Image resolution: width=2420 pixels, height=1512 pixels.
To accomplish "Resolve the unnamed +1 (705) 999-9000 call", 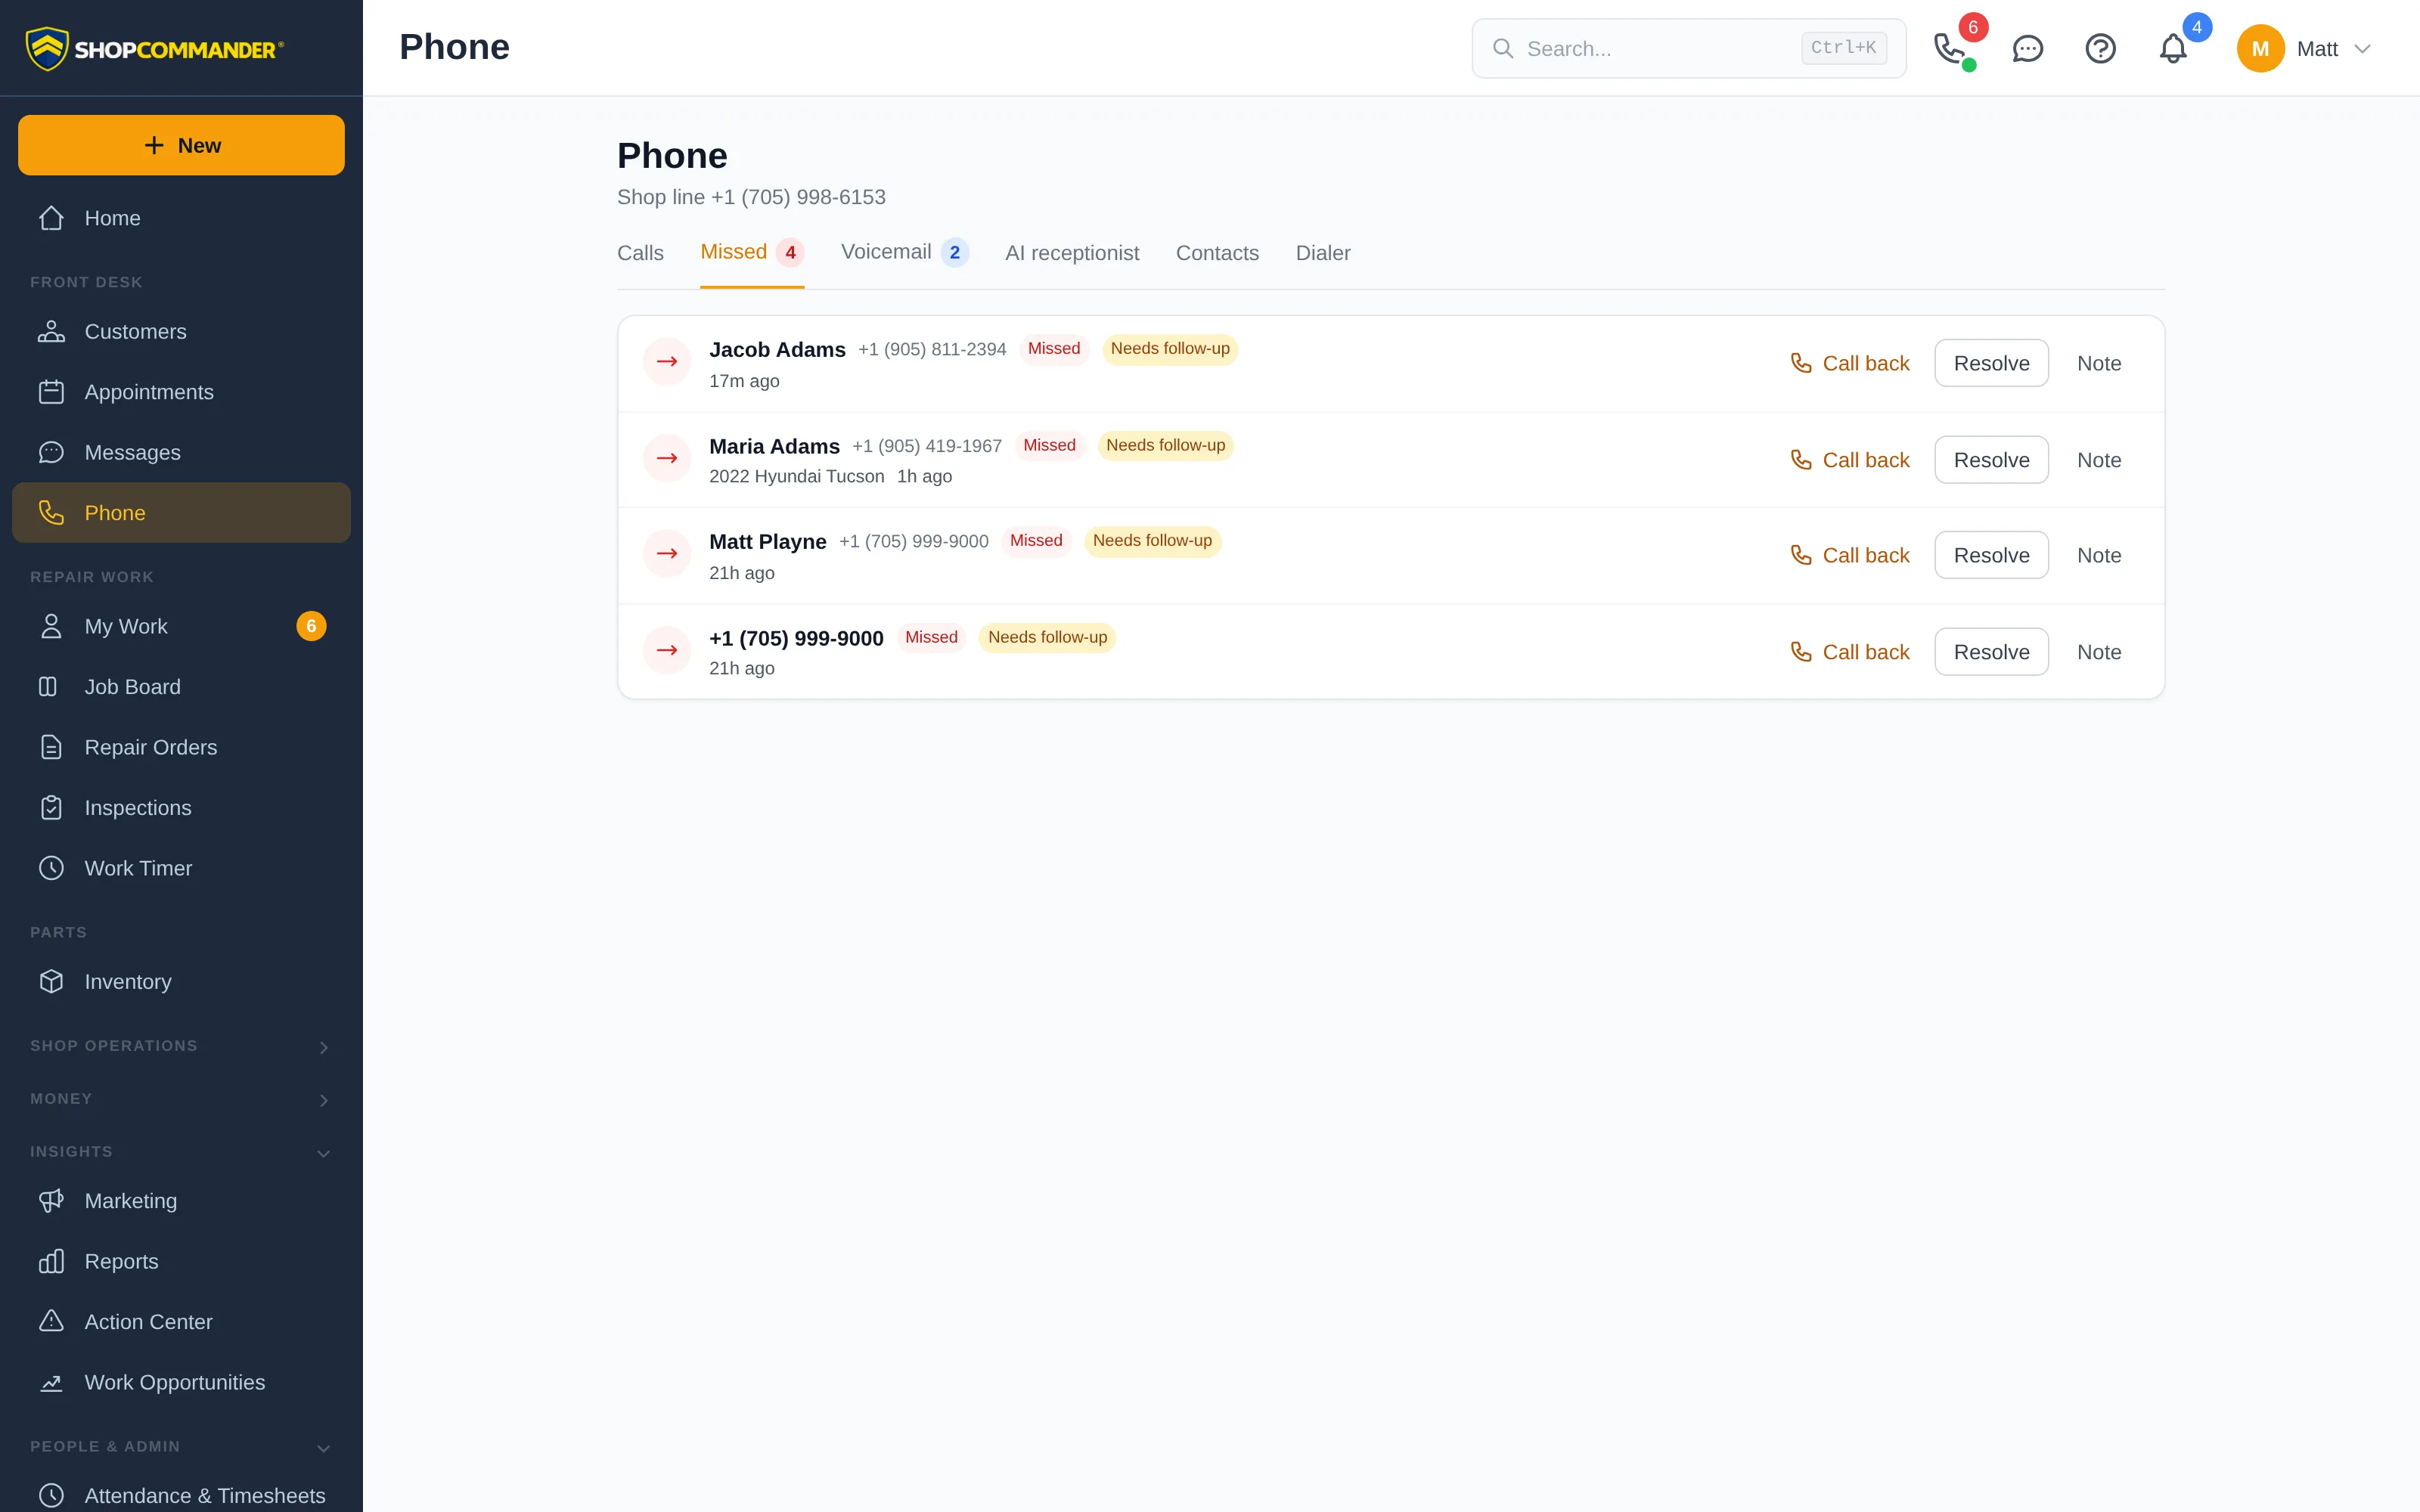I will tap(1991, 652).
